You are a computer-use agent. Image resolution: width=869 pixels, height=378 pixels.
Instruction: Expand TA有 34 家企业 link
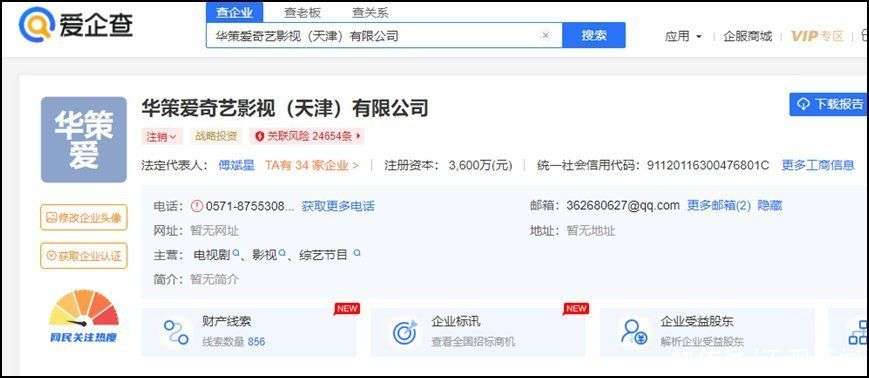(311, 165)
